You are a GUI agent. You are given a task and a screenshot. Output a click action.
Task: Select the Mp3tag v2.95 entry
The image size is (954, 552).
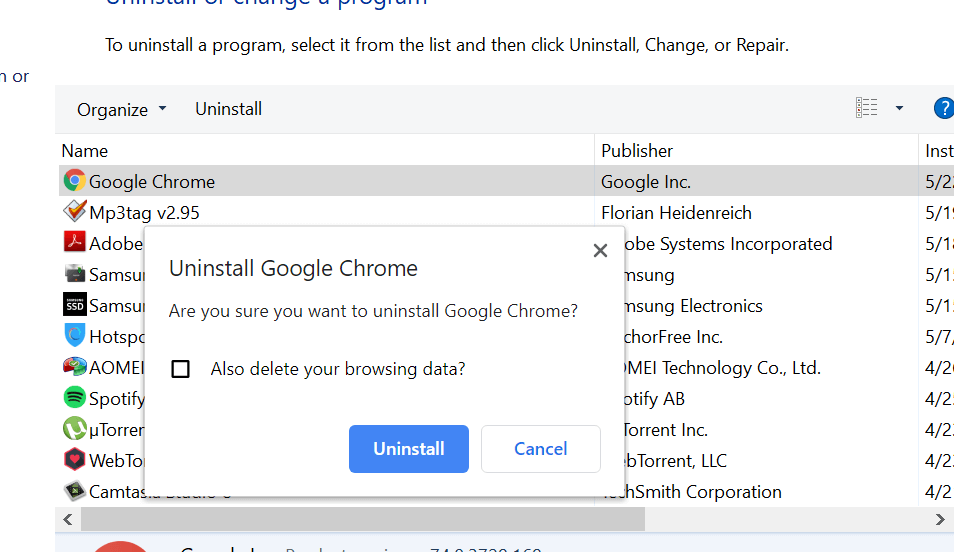click(x=144, y=213)
